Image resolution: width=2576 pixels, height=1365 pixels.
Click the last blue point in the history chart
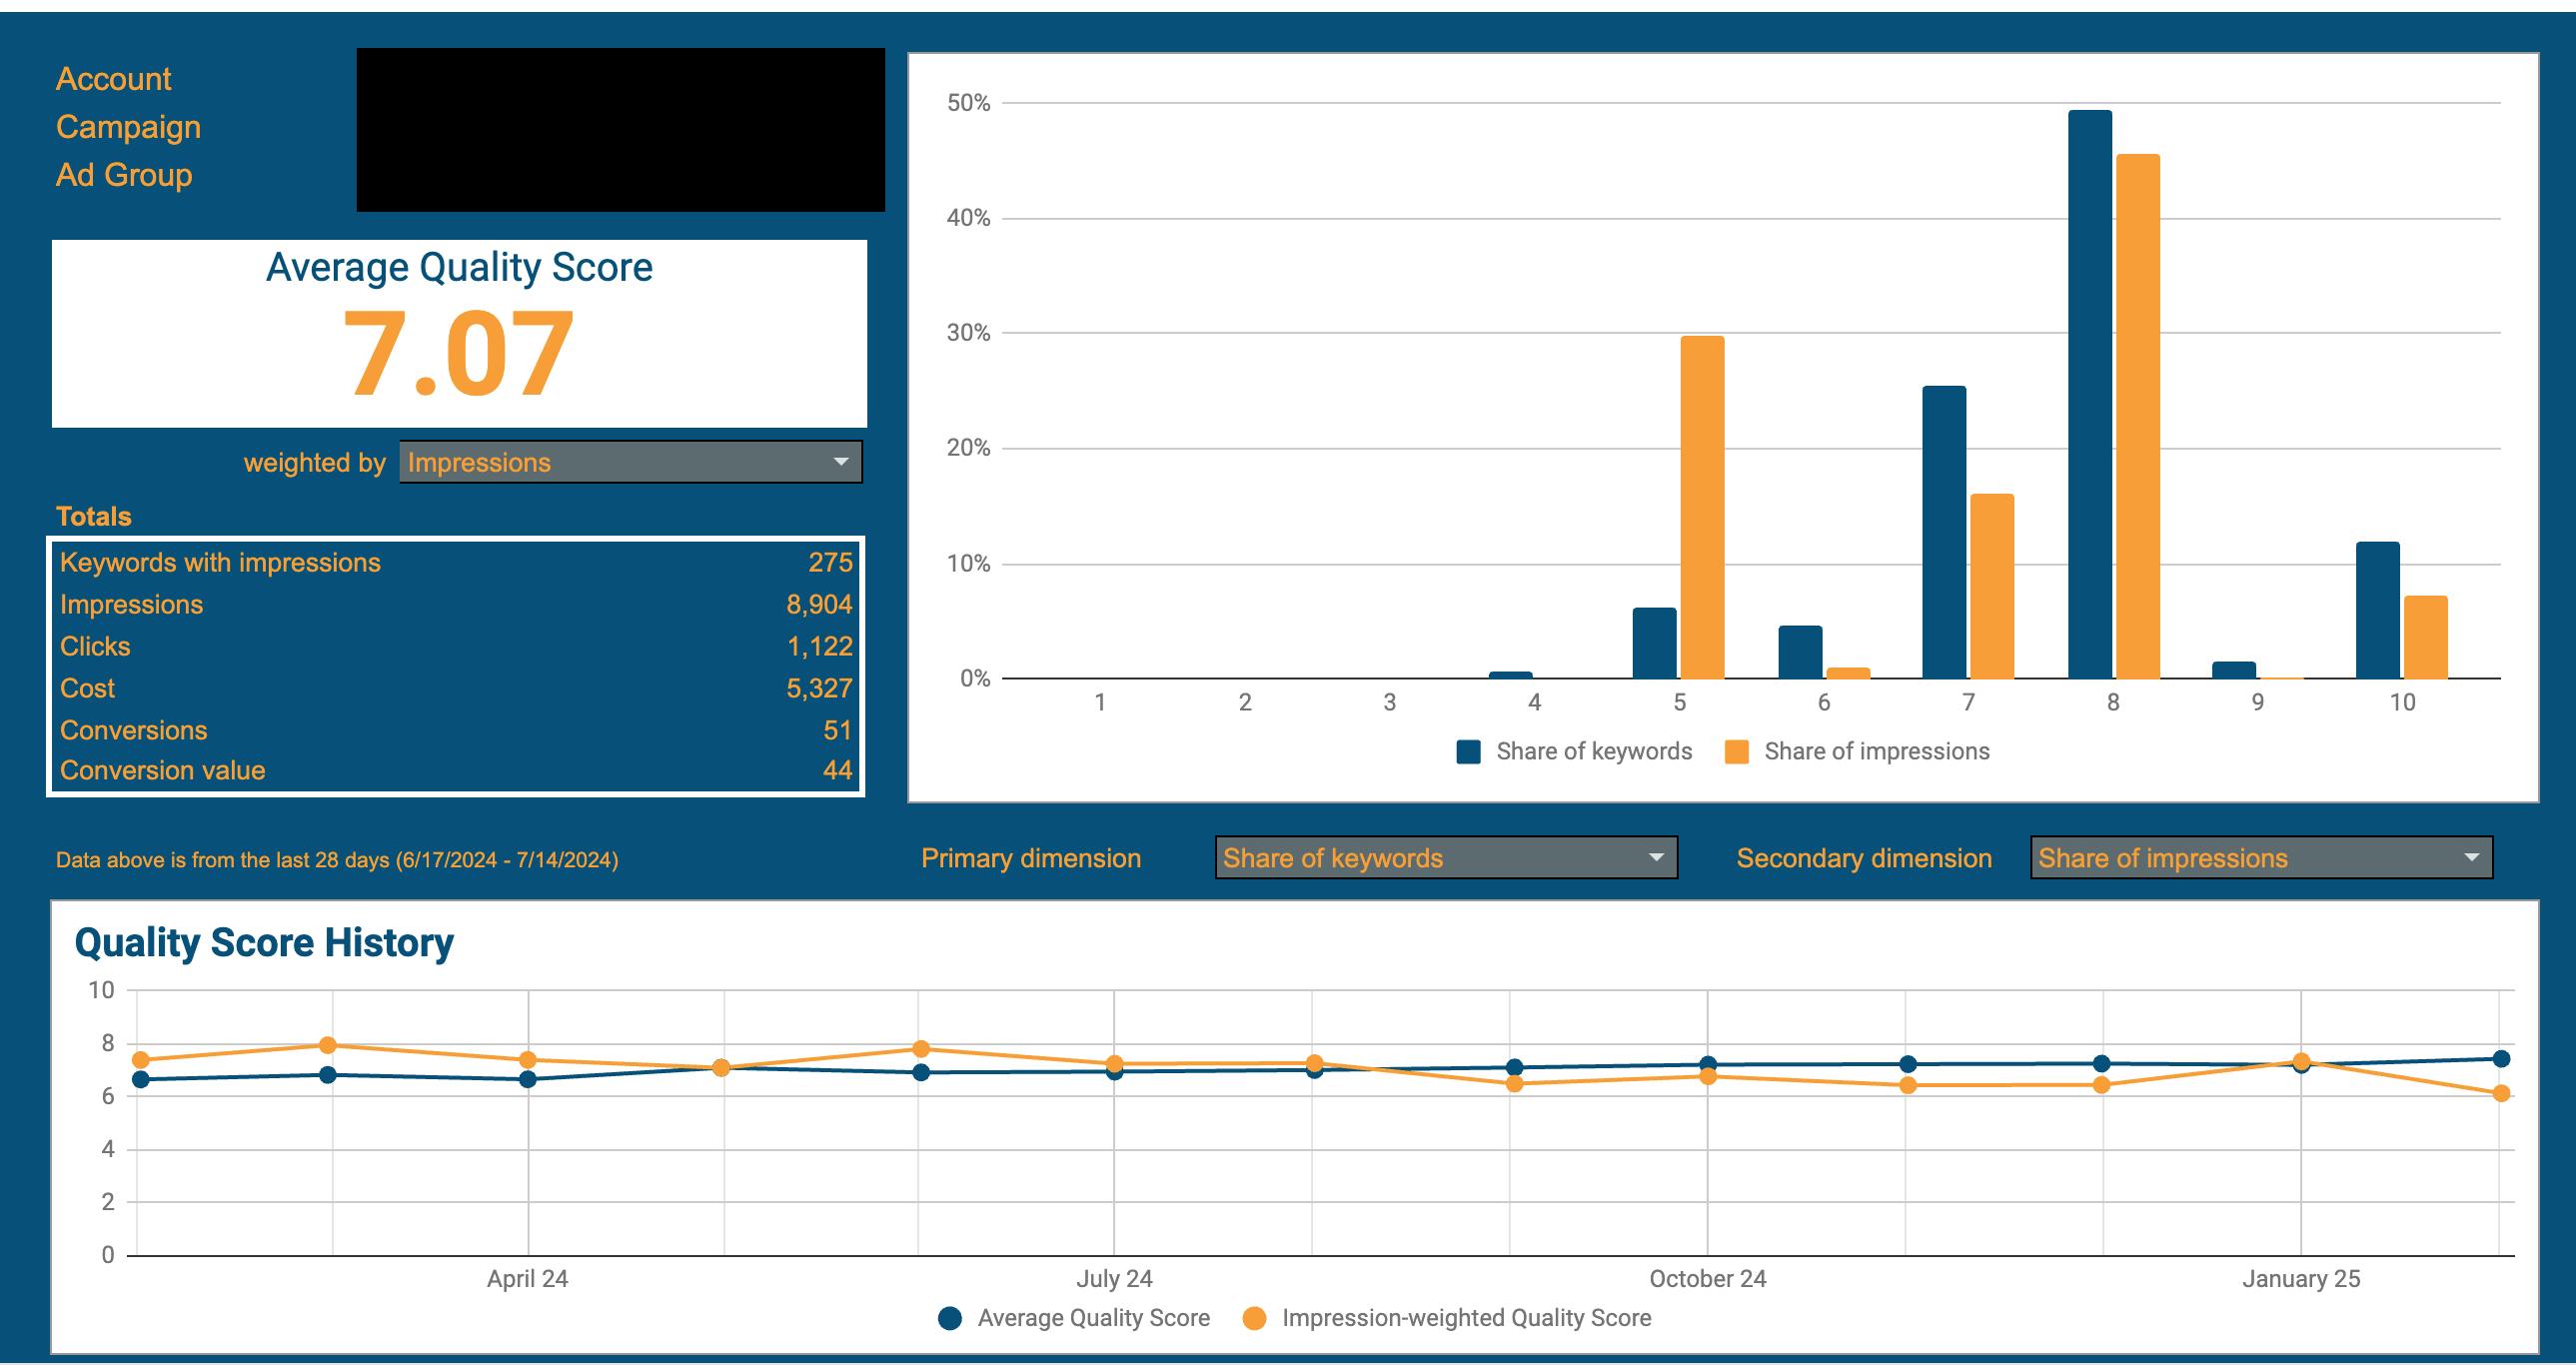tap(2501, 1059)
